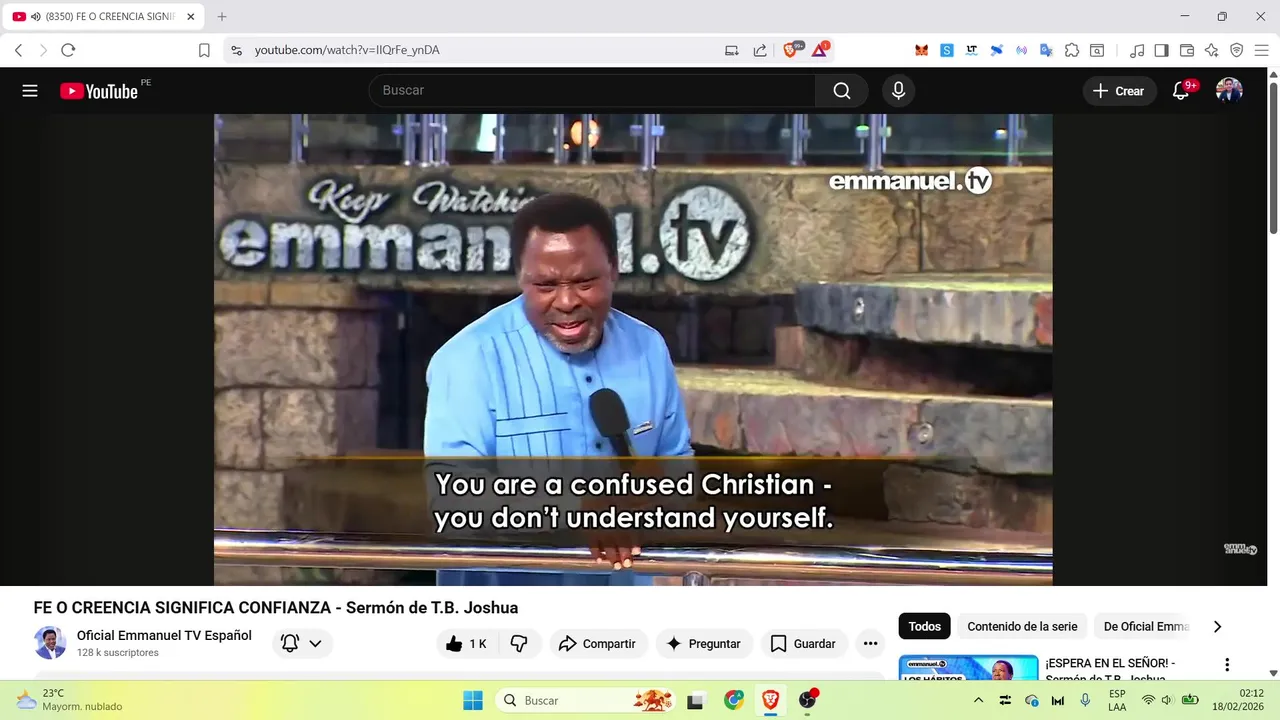Image resolution: width=1280 pixels, height=720 pixels.
Task: Open MetaMask fox extension
Action: (922, 50)
